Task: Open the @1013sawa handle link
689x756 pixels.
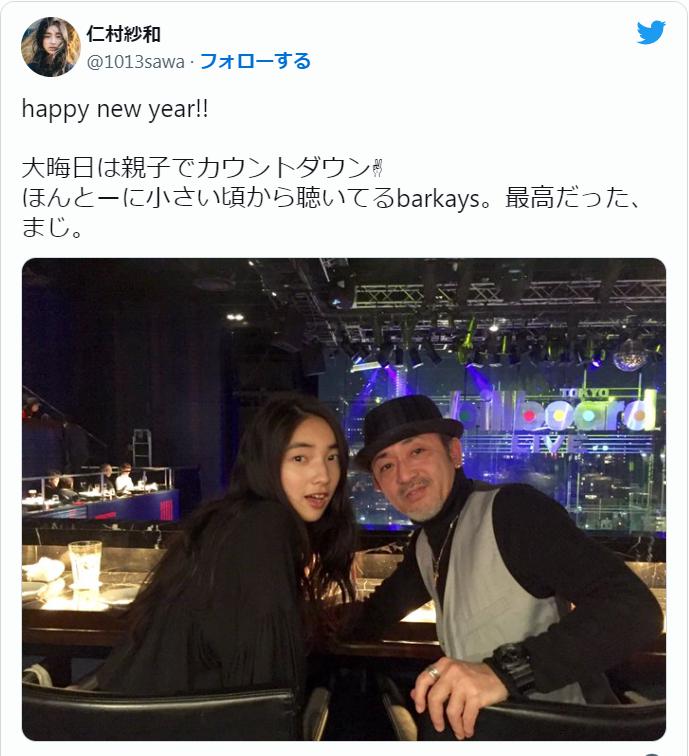Action: [135, 62]
